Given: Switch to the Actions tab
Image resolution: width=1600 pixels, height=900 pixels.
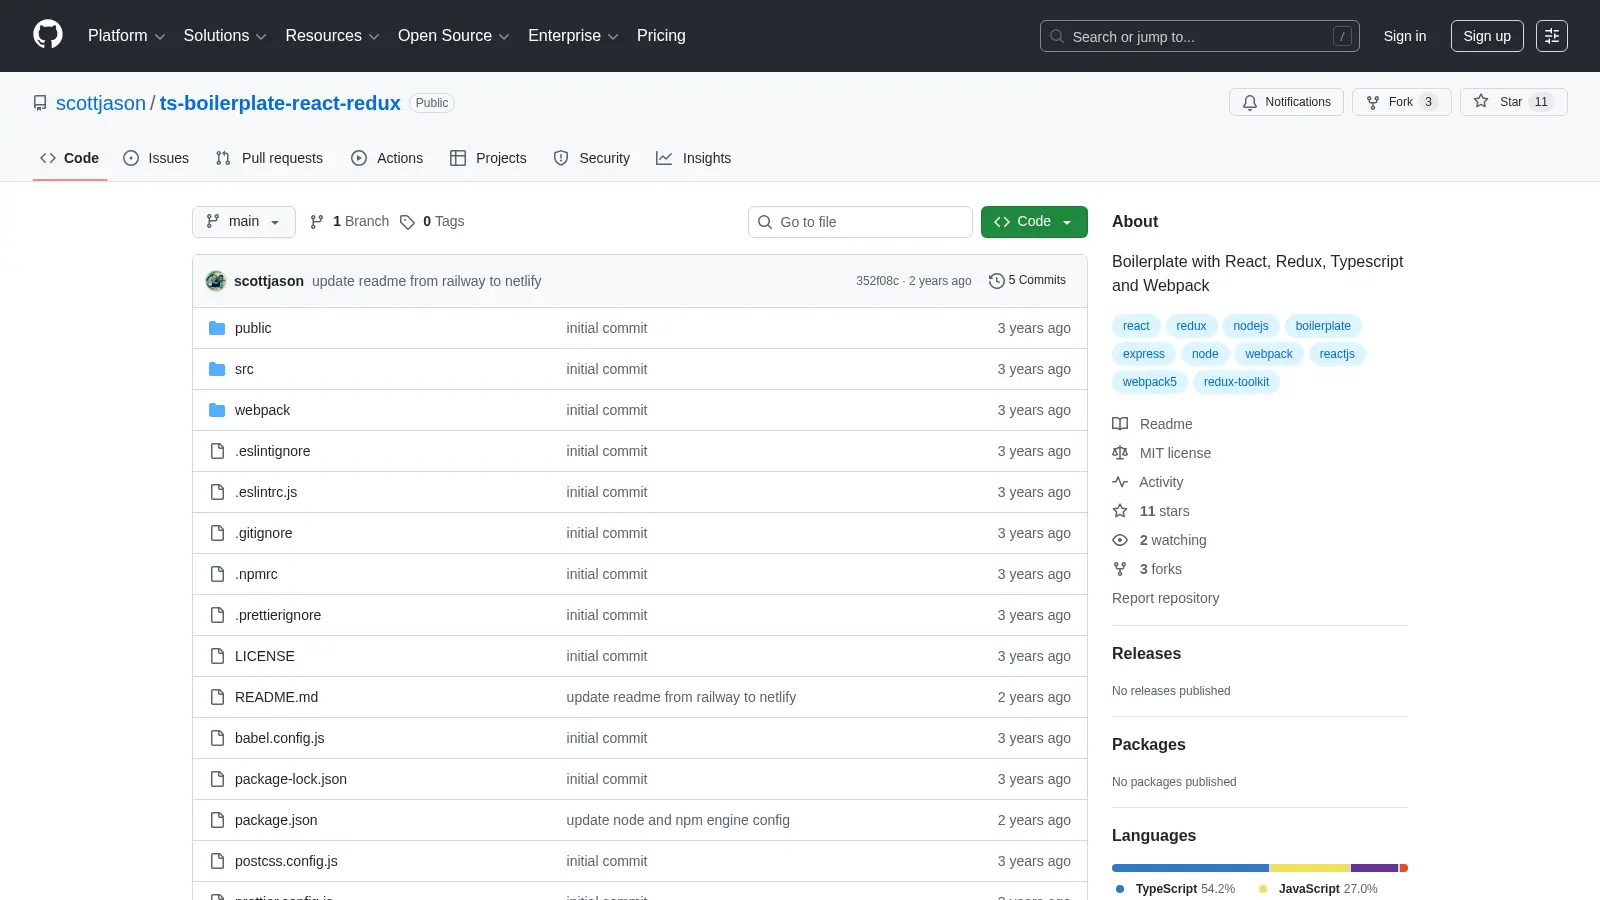Looking at the screenshot, I should pos(387,158).
